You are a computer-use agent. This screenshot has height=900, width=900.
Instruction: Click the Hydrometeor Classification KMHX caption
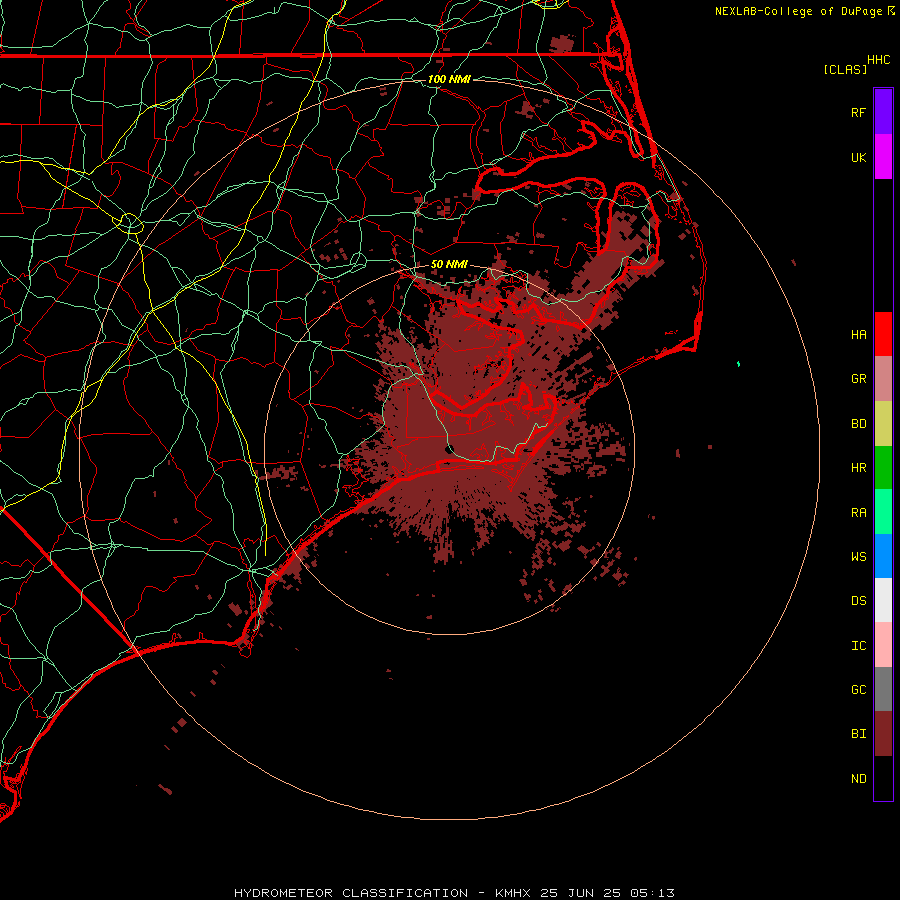tap(454, 893)
